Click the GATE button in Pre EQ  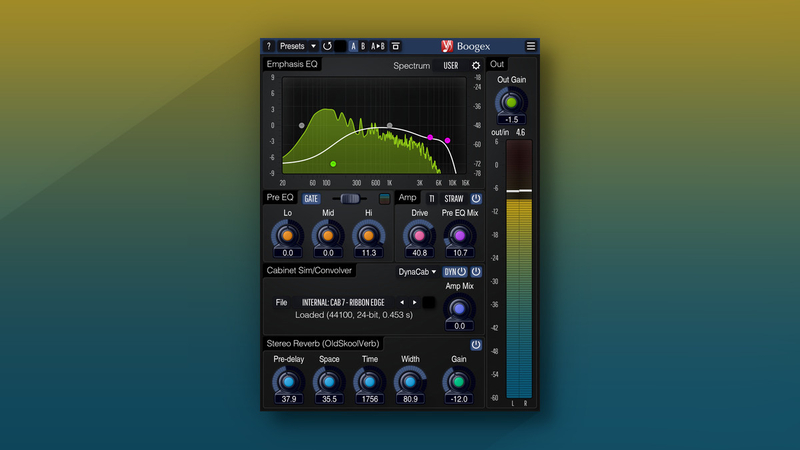tap(311, 198)
